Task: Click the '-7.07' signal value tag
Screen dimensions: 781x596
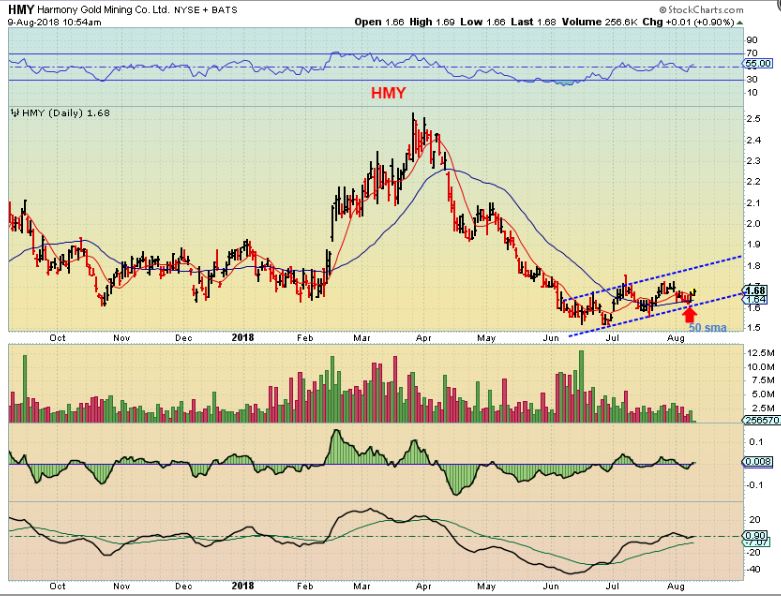Action: pos(758,542)
